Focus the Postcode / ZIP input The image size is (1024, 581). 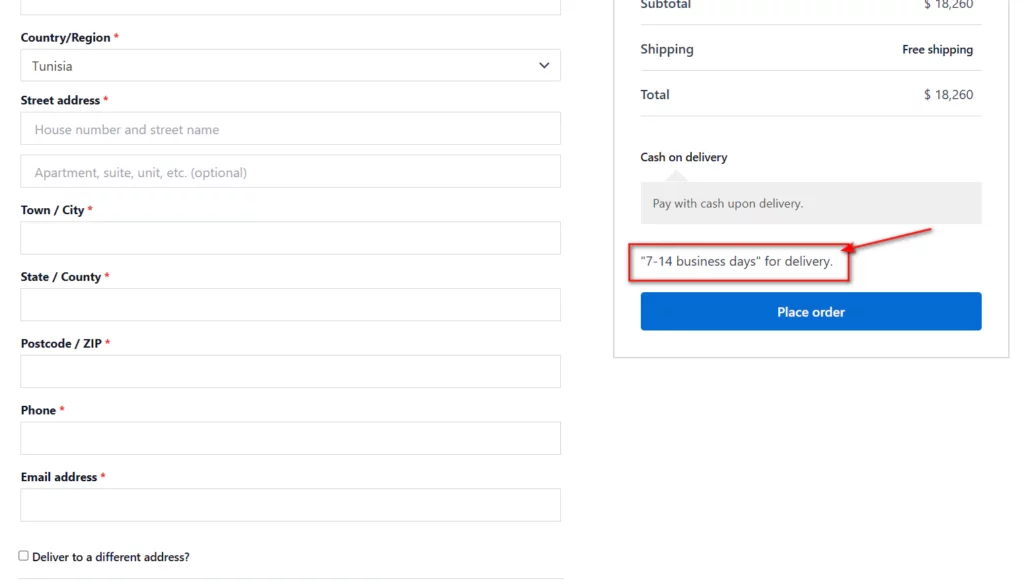point(290,371)
